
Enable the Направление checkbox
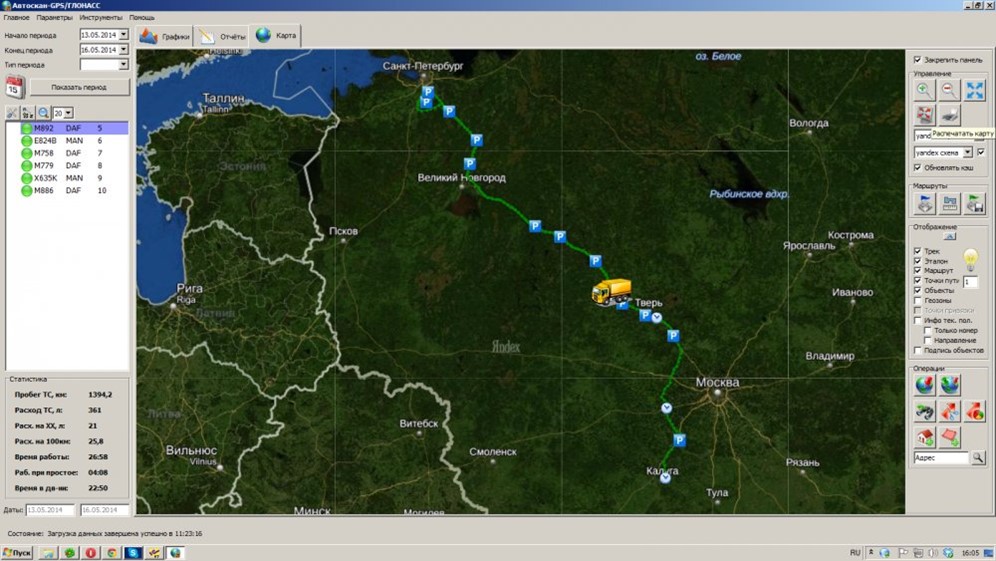coord(927,340)
